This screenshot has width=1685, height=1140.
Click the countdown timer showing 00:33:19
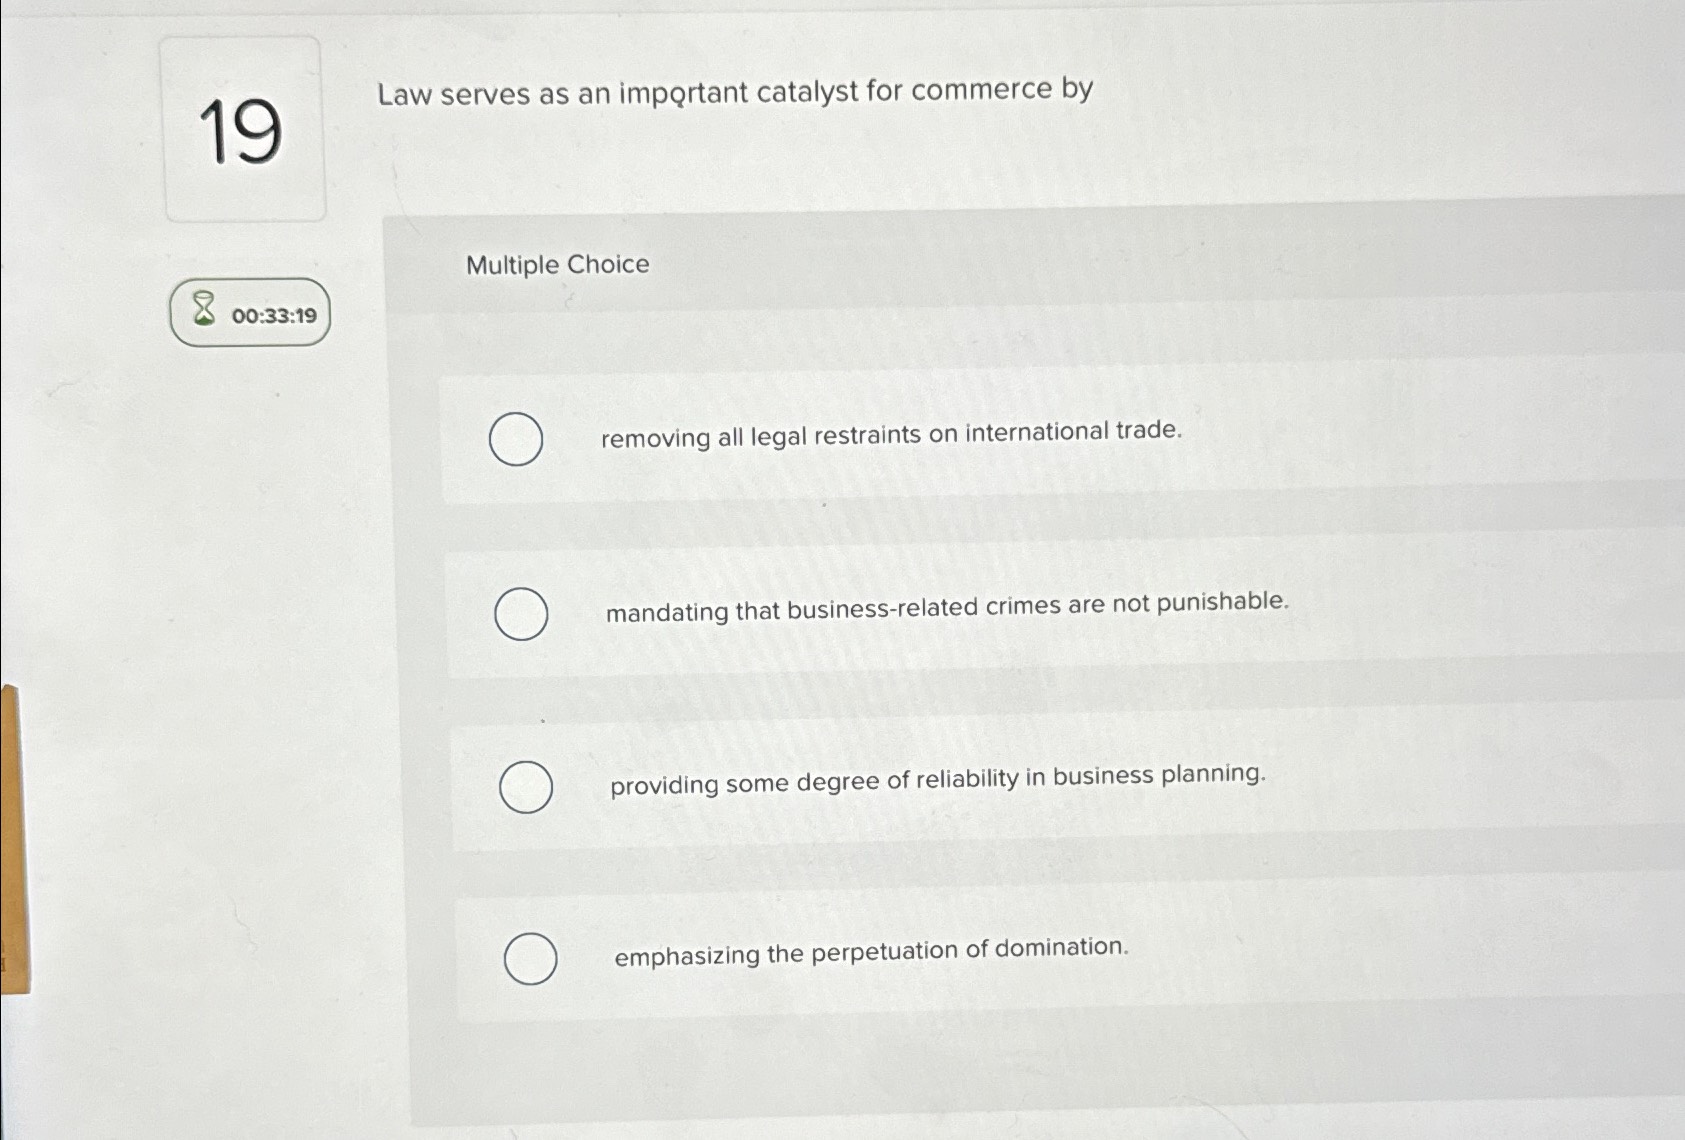tap(272, 315)
